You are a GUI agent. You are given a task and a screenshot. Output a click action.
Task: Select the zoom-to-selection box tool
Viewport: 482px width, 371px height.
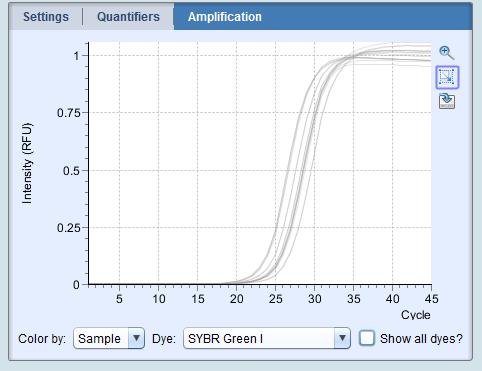[447, 77]
